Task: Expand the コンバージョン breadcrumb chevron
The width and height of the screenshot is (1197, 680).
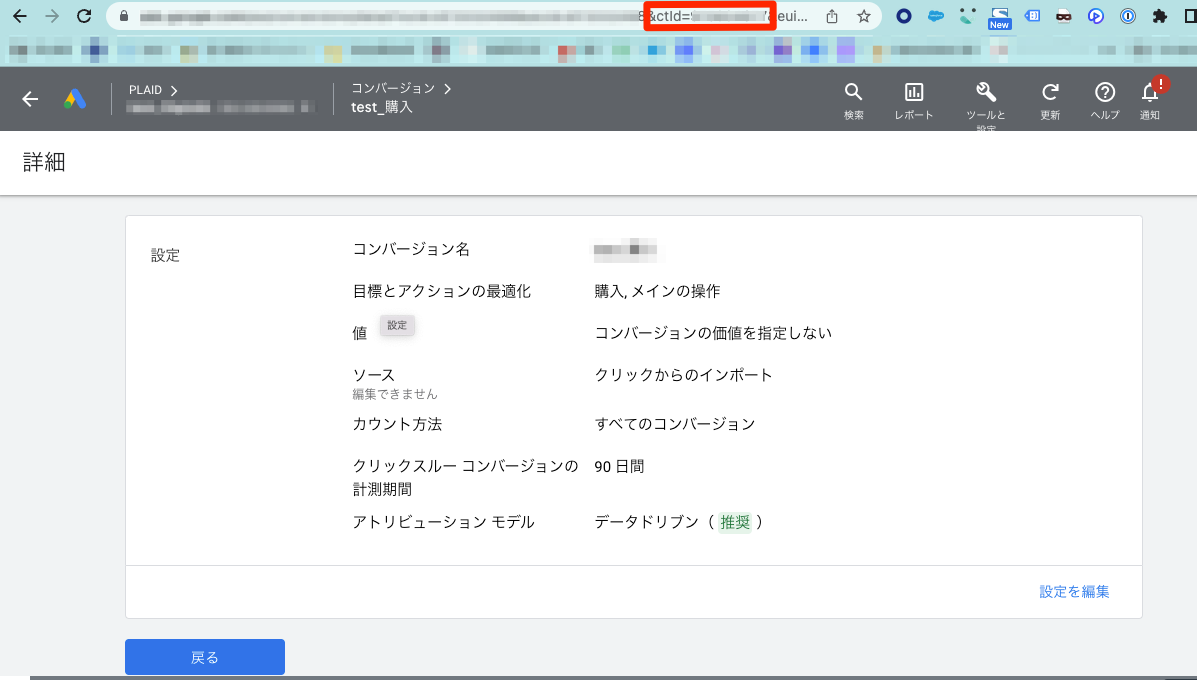Action: click(447, 89)
